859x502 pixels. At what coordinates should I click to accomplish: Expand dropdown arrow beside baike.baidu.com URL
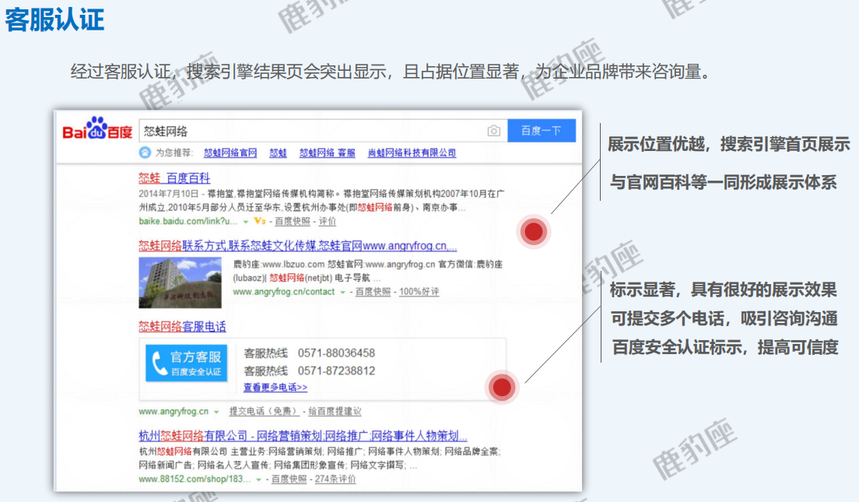coord(245,221)
